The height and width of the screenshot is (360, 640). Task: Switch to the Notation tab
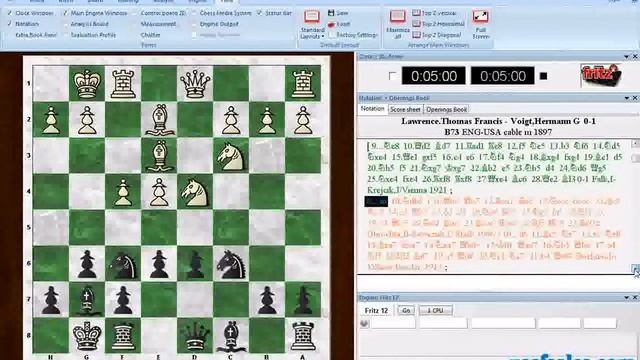point(373,109)
